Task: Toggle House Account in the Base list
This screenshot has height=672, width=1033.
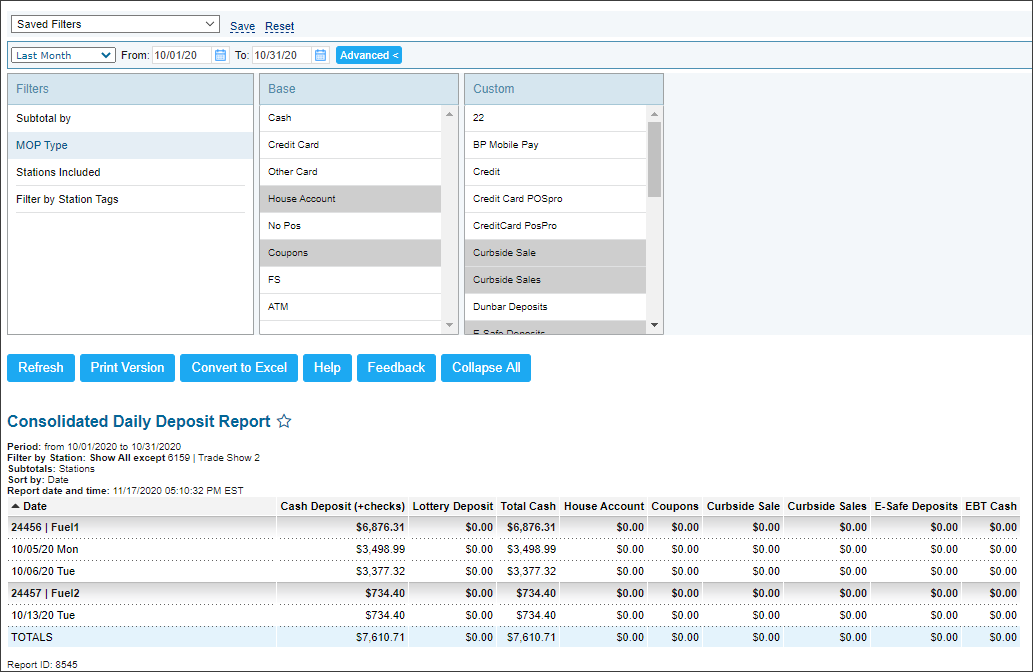Action: pos(350,199)
